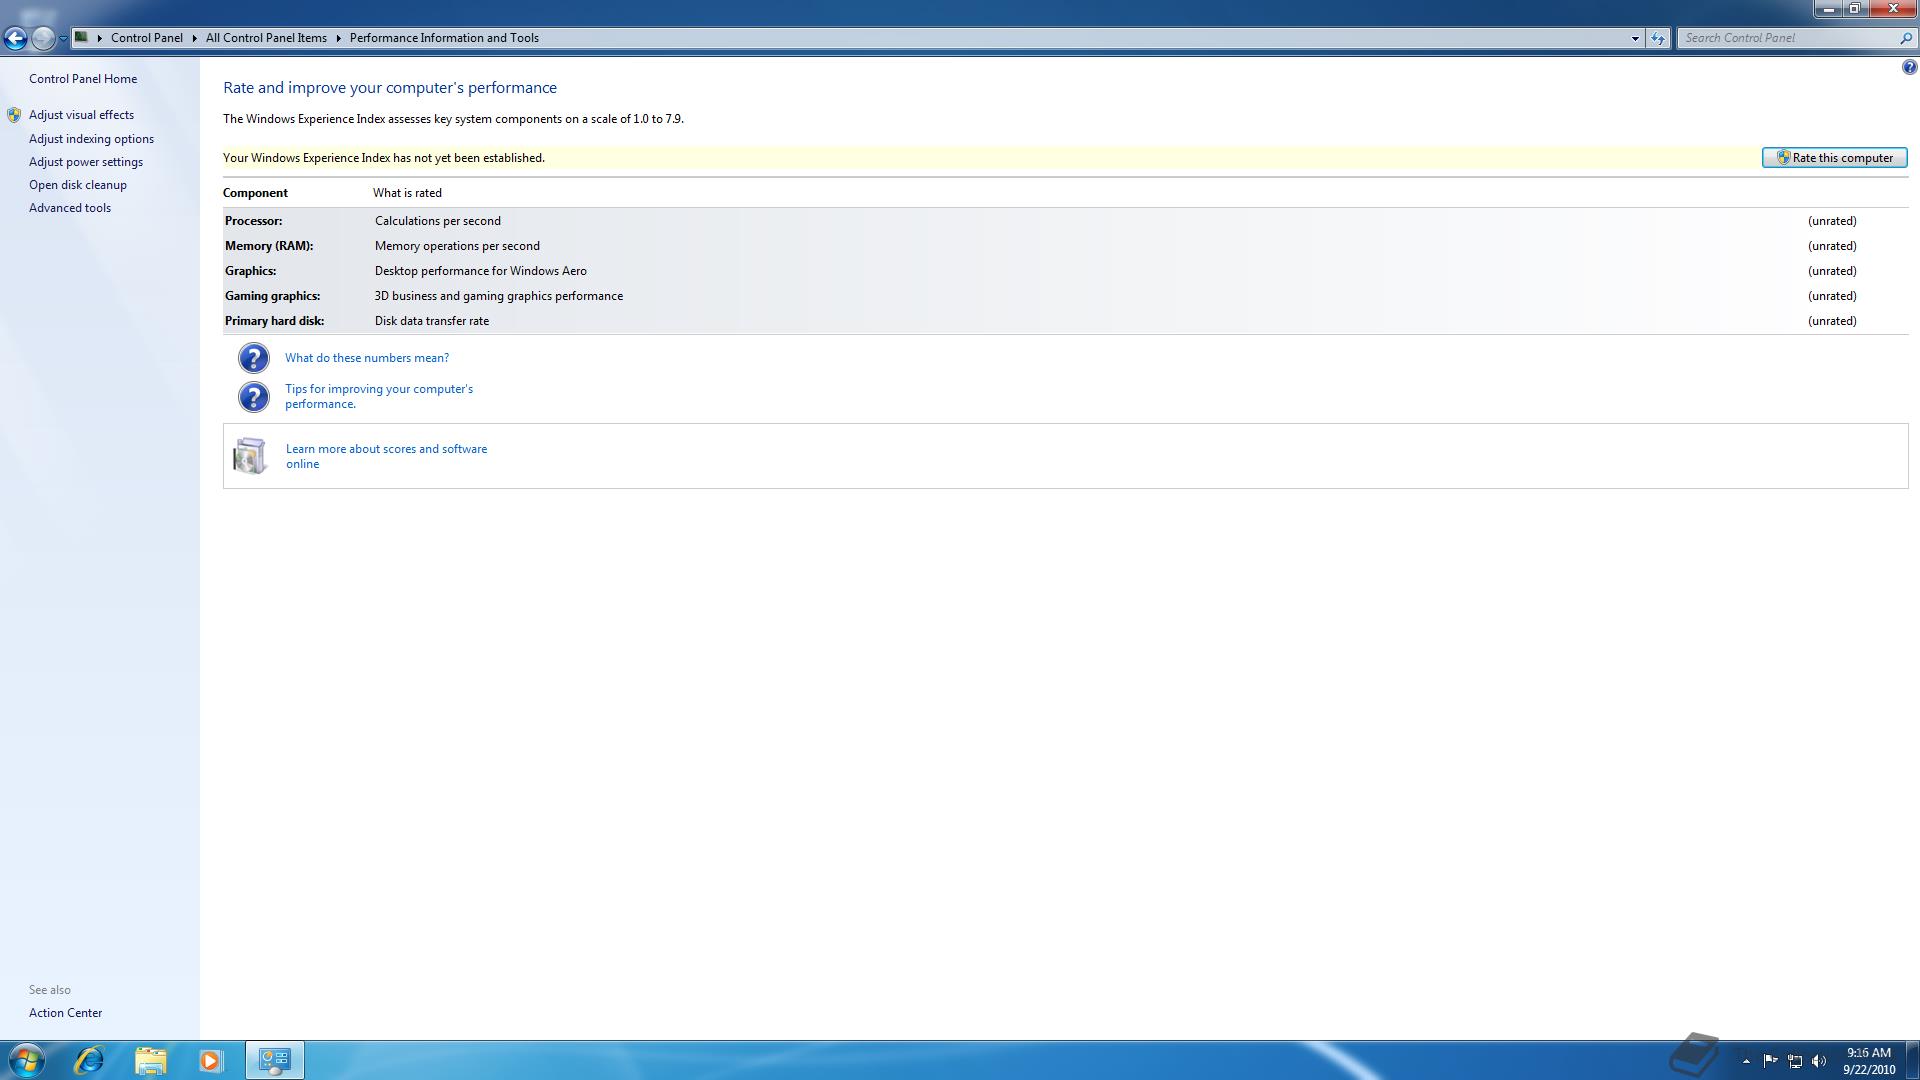
Task: Click the search magnifier icon
Action: tap(1905, 38)
